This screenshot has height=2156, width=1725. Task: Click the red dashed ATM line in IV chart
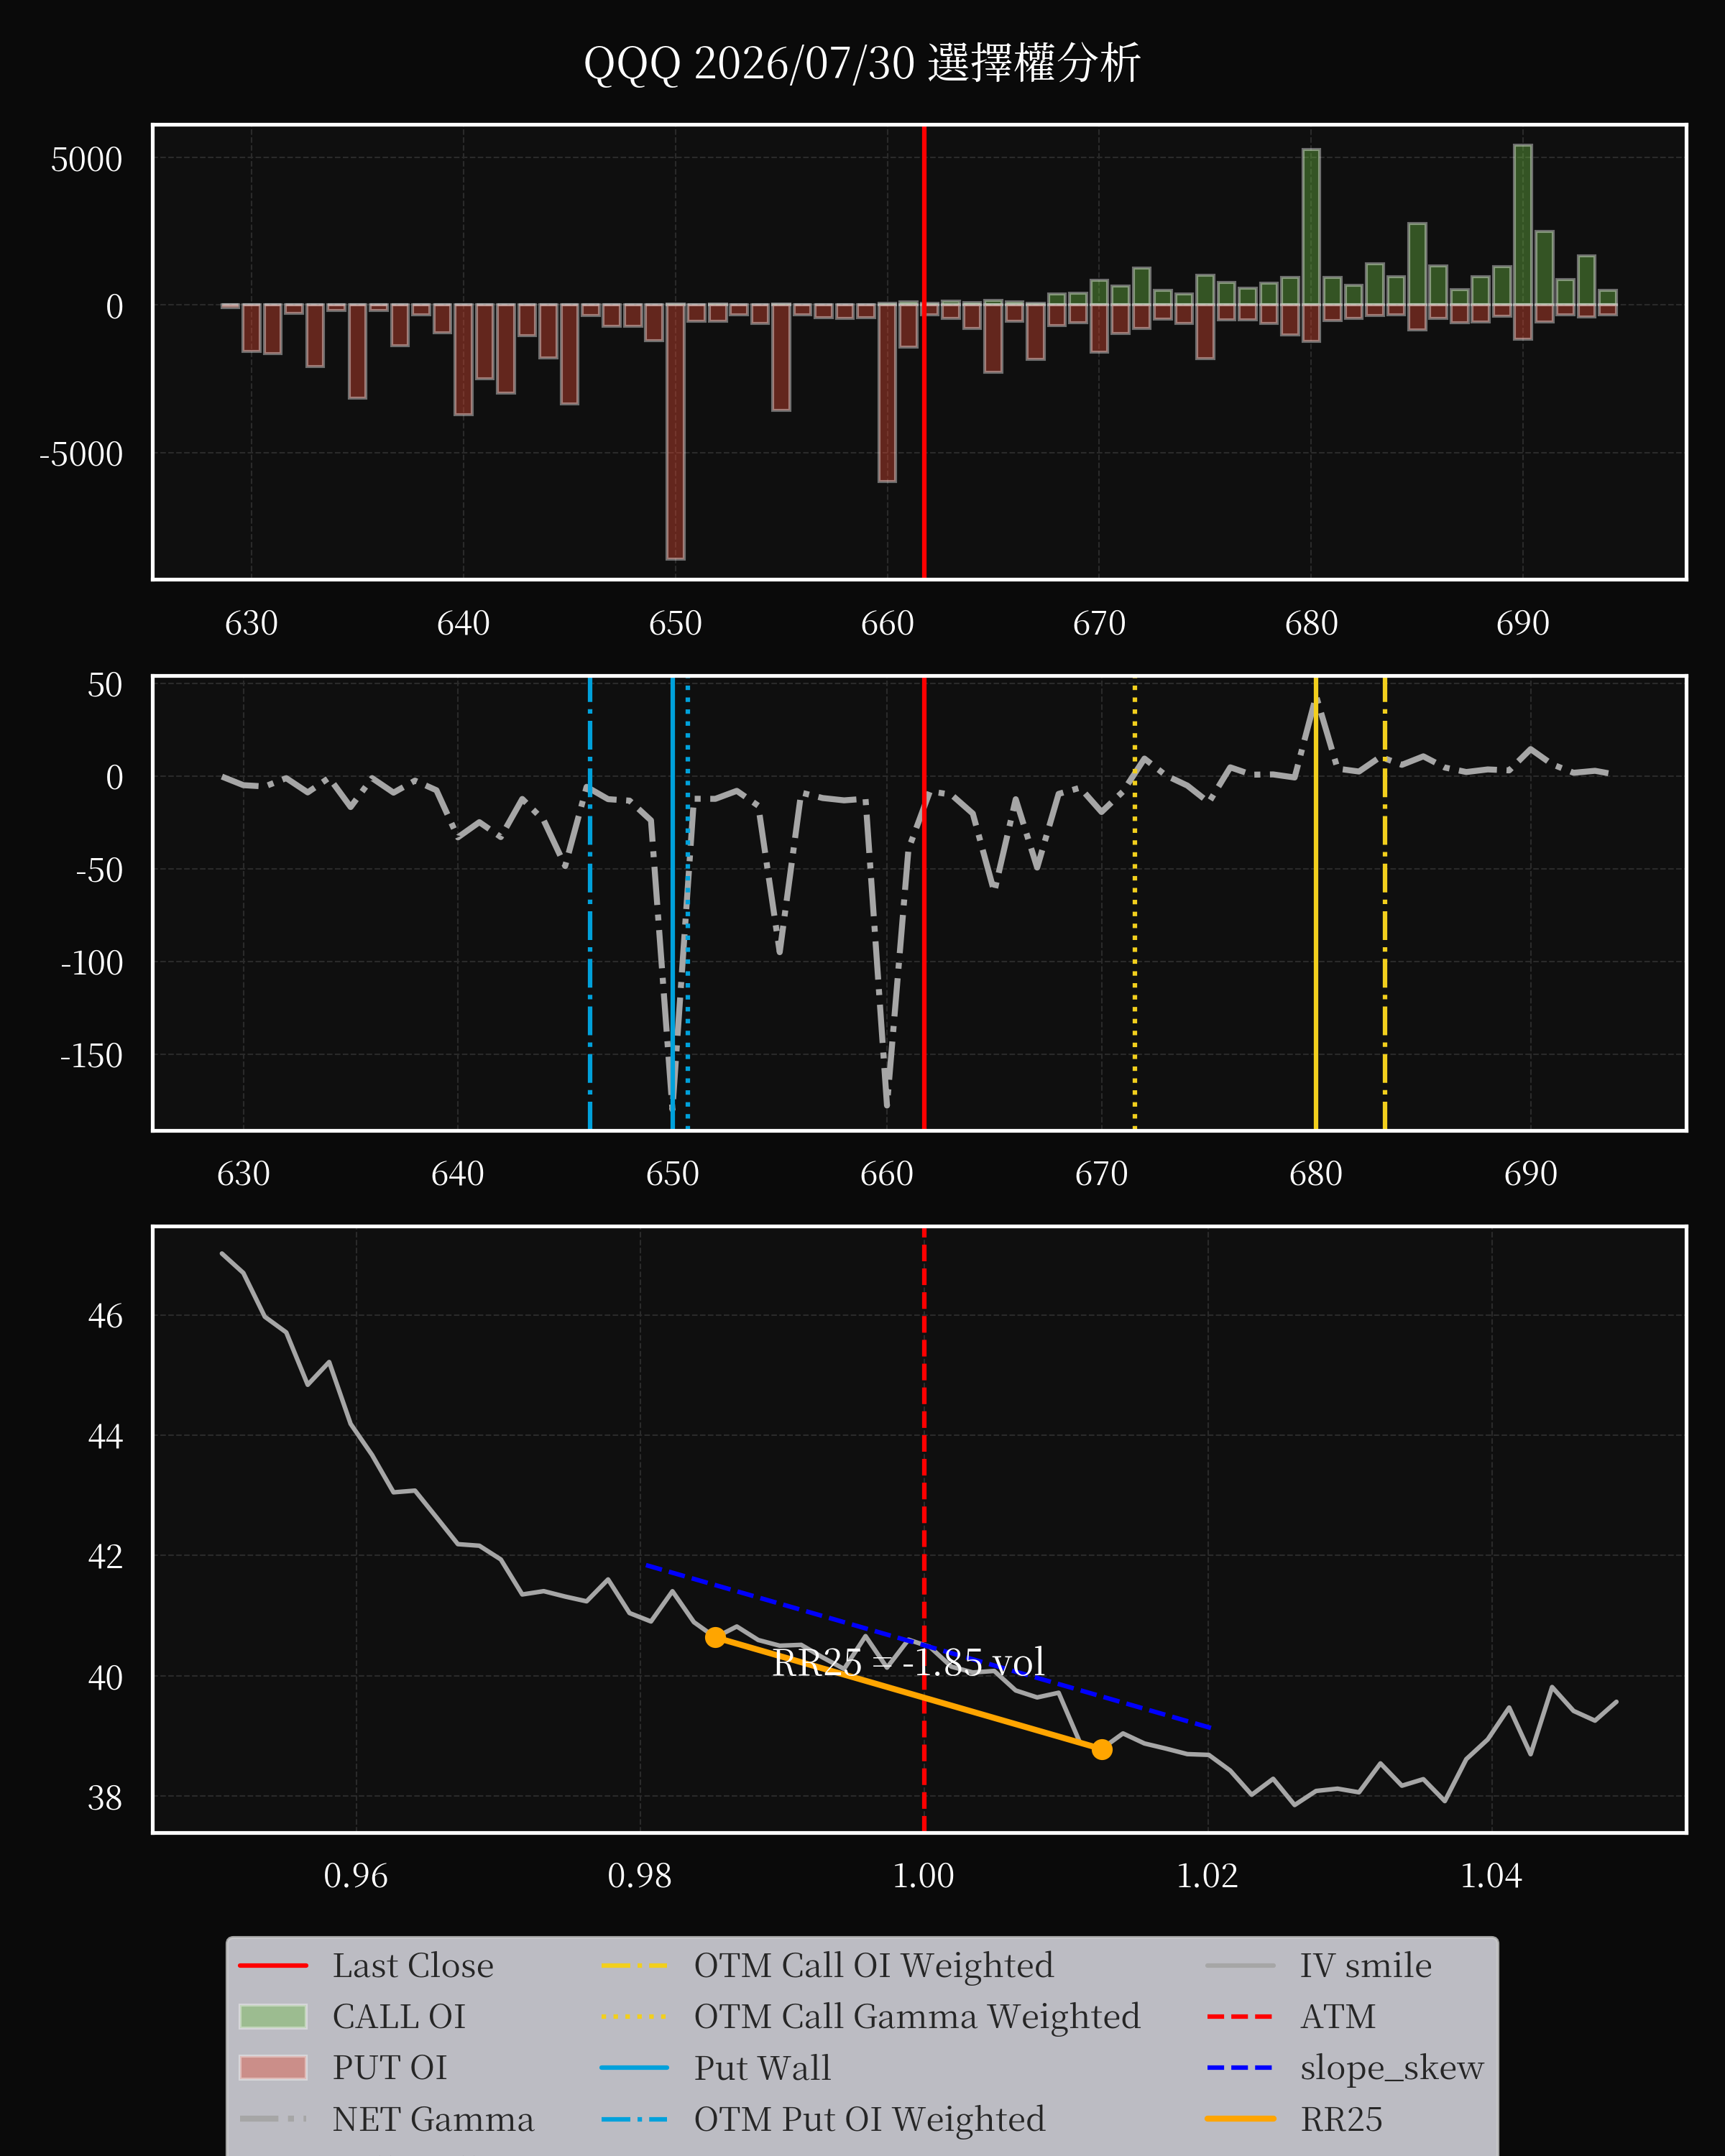(924, 1530)
